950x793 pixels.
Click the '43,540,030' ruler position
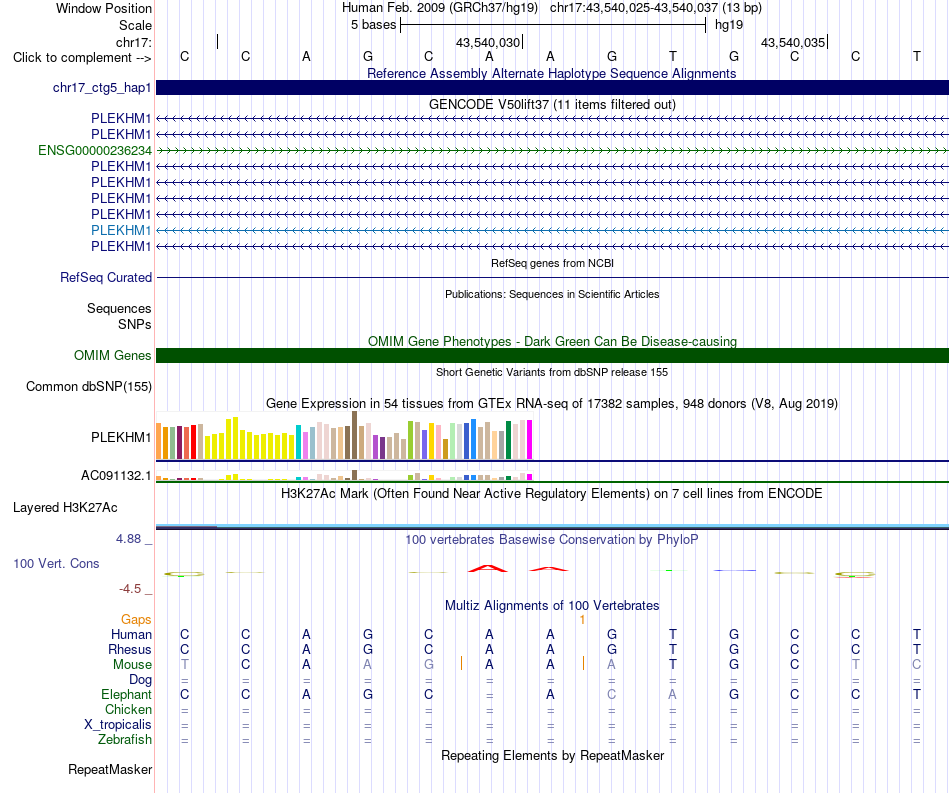click(x=488, y=42)
